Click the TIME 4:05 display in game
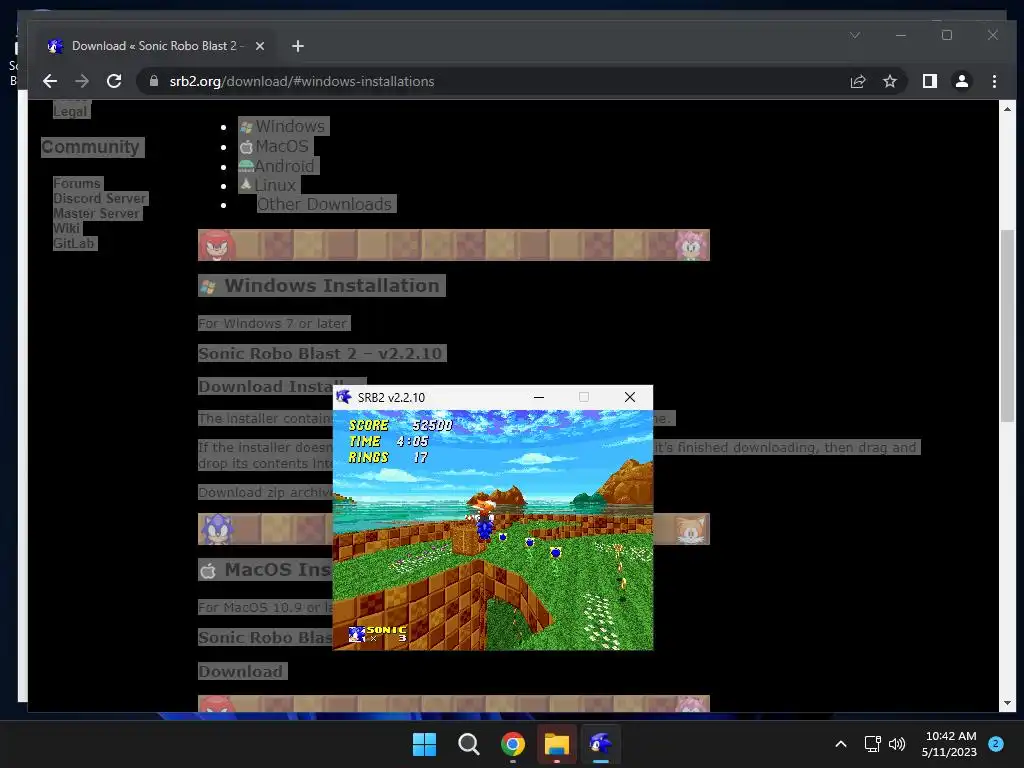This screenshot has width=1024, height=768. 388,441
